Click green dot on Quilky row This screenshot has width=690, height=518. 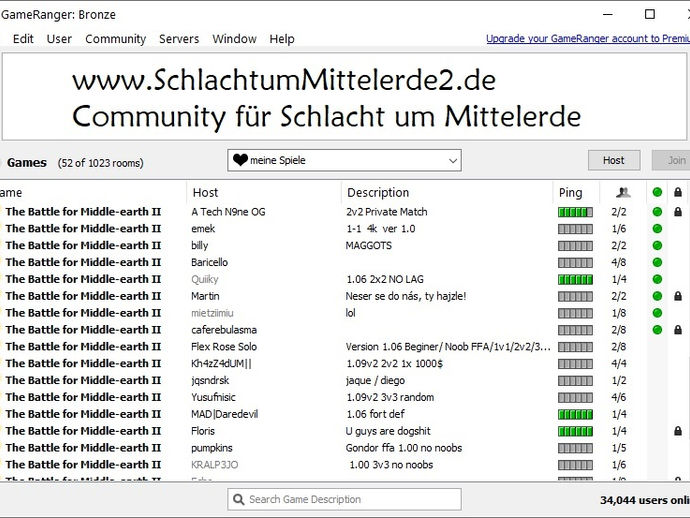tap(657, 279)
